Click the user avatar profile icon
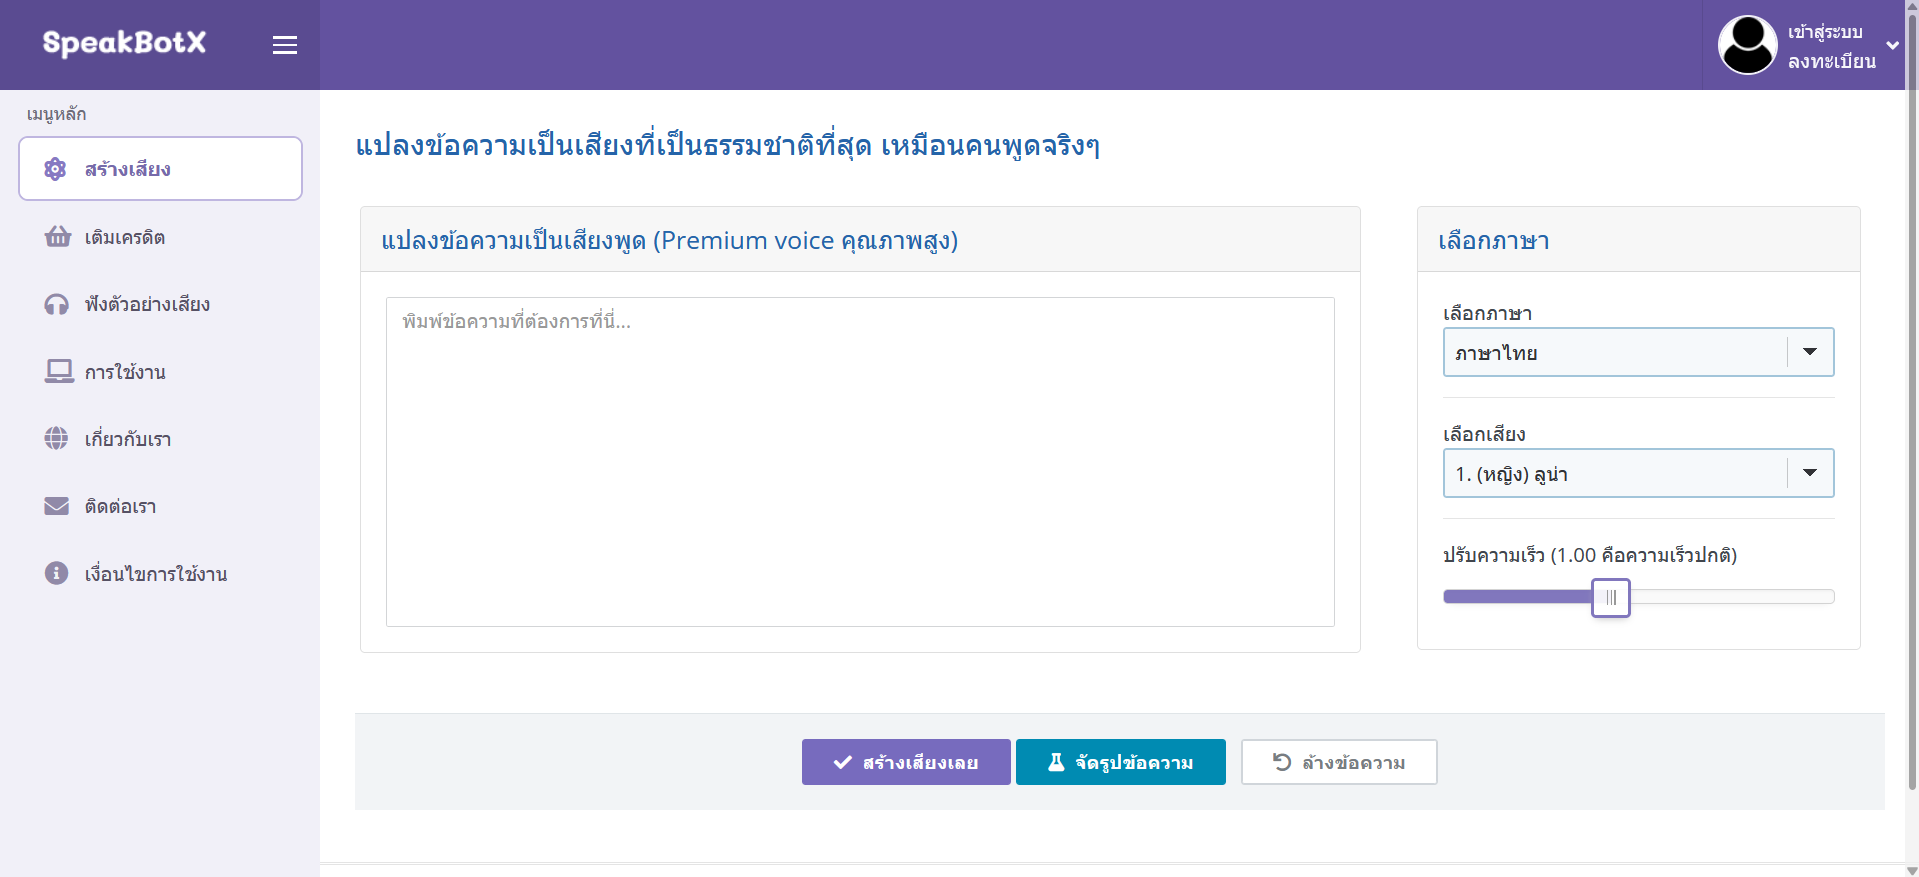This screenshot has width=1919, height=877. (x=1747, y=45)
